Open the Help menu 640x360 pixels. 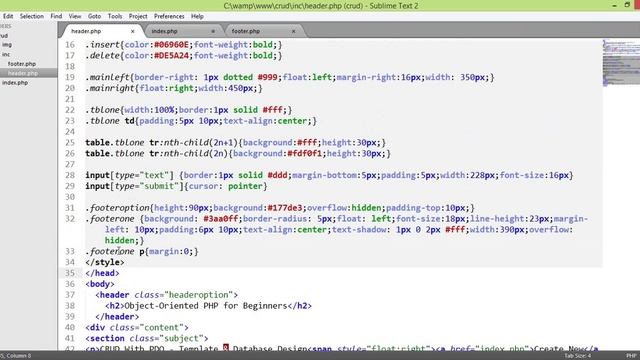tap(197, 16)
